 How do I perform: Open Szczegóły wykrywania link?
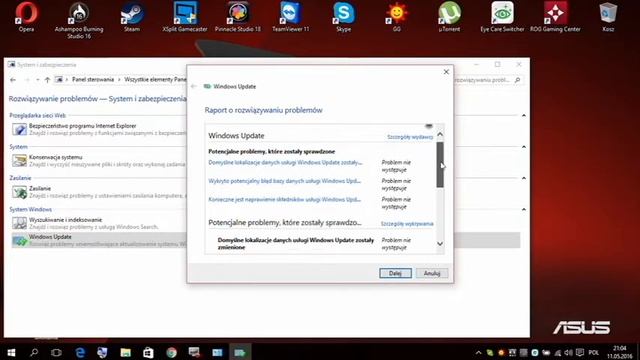[407, 224]
